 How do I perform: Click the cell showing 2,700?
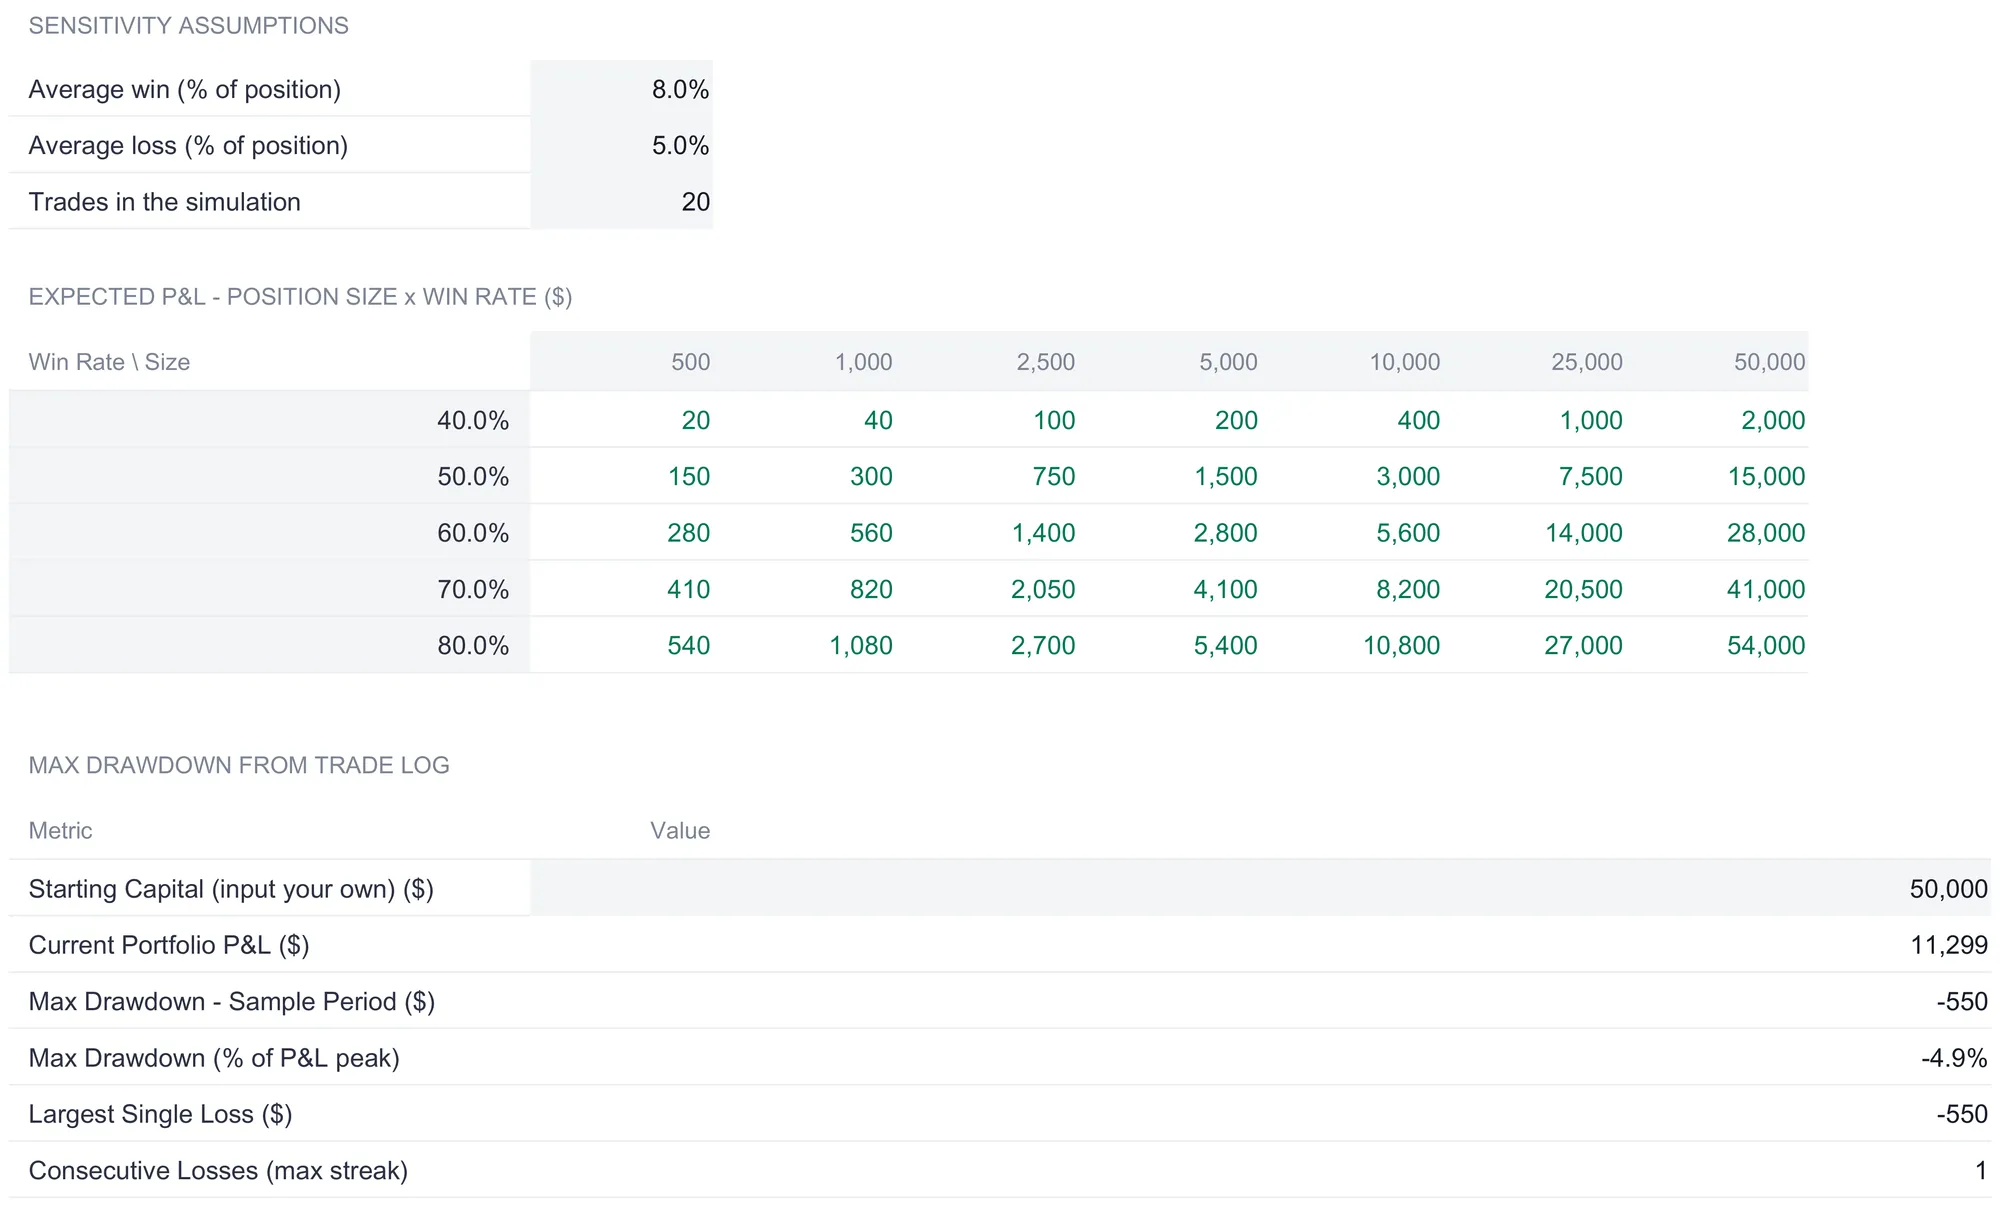[x=1043, y=644]
